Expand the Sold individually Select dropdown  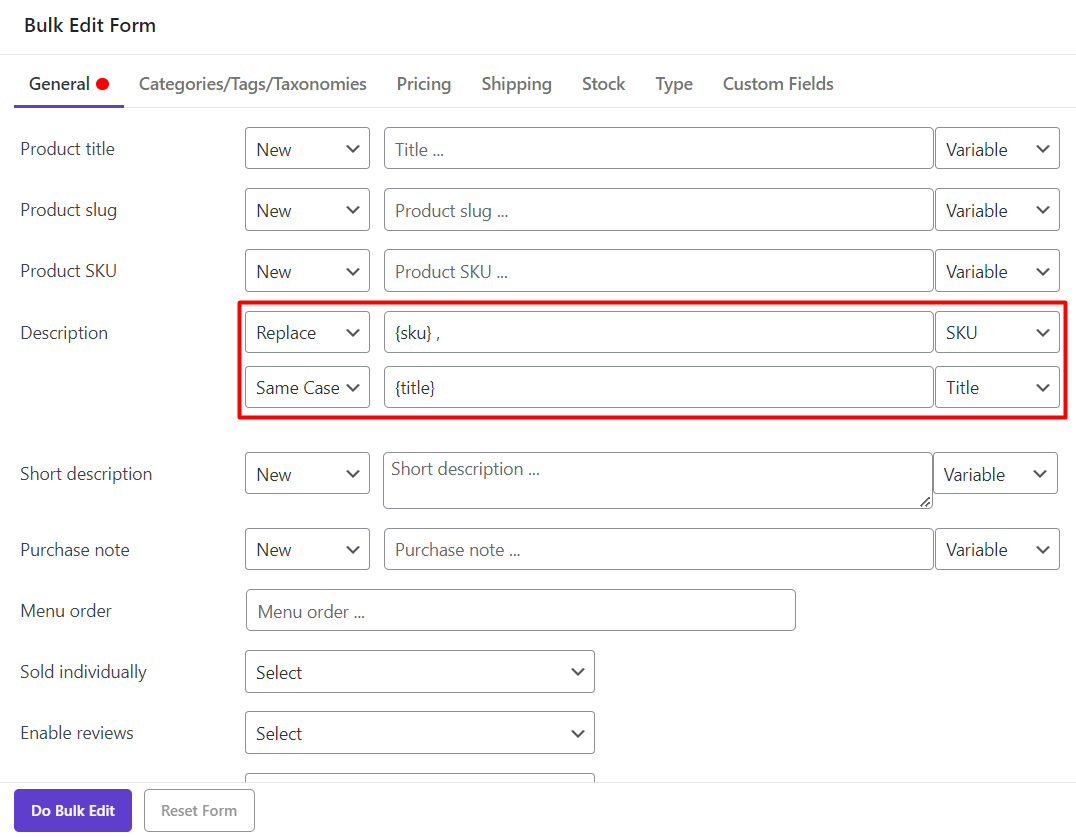[x=419, y=672]
